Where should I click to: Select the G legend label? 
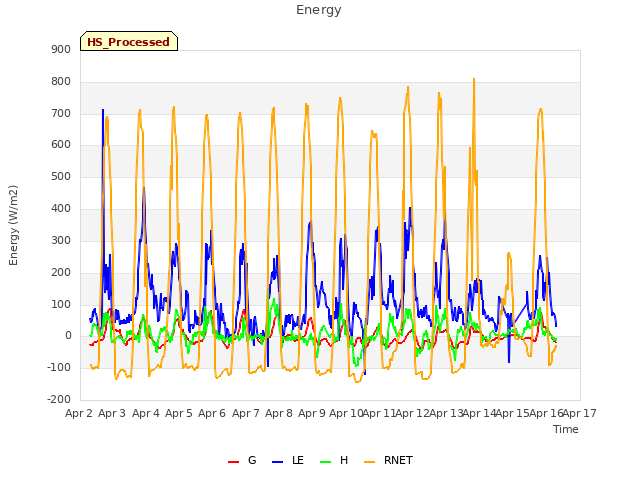pos(252,460)
